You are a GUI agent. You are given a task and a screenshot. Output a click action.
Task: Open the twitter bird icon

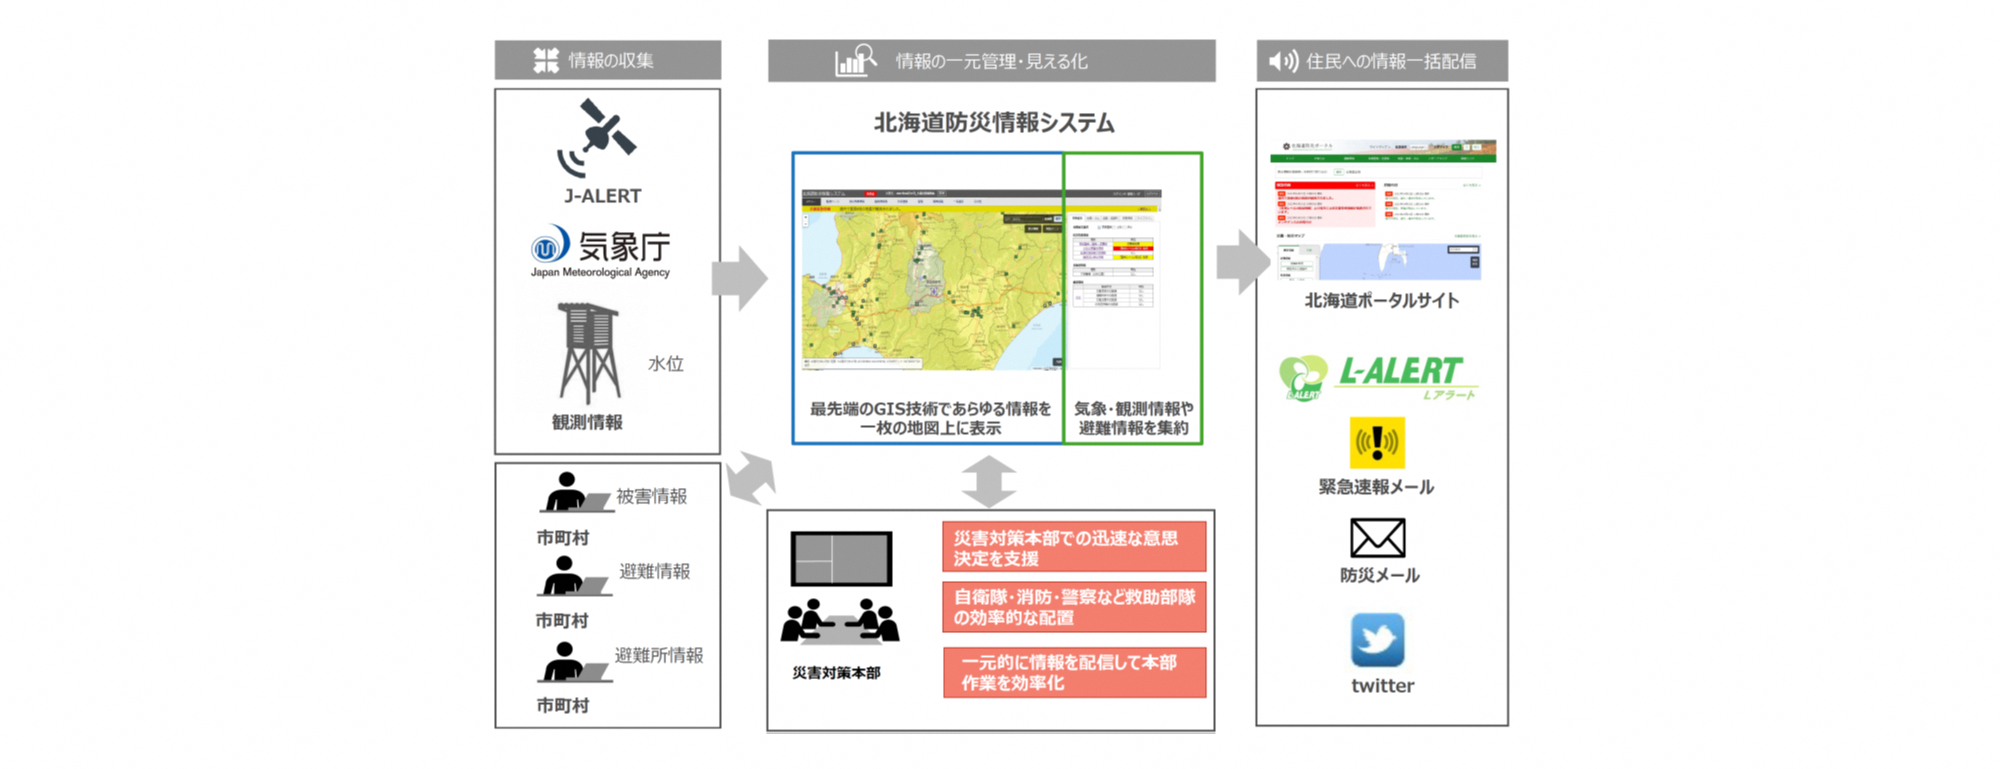pyautogui.click(x=1377, y=640)
